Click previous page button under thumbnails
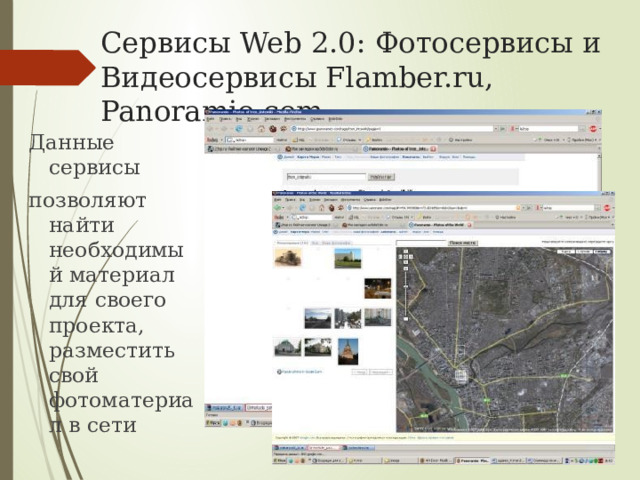 click(360, 372)
